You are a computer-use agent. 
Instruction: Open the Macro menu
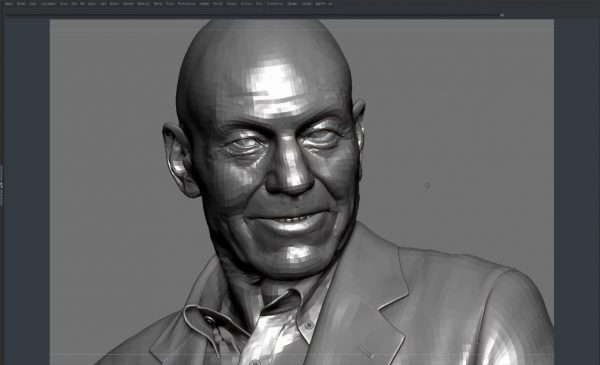(114, 4)
